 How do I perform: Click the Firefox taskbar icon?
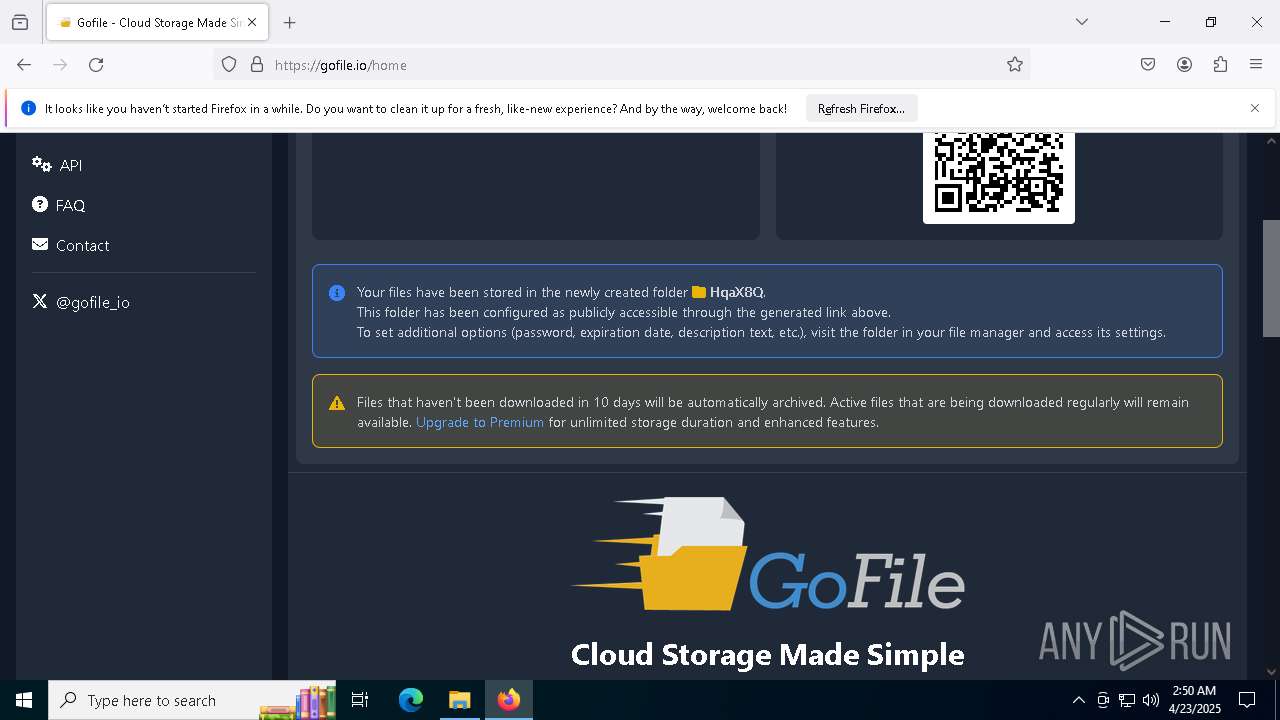click(508, 700)
